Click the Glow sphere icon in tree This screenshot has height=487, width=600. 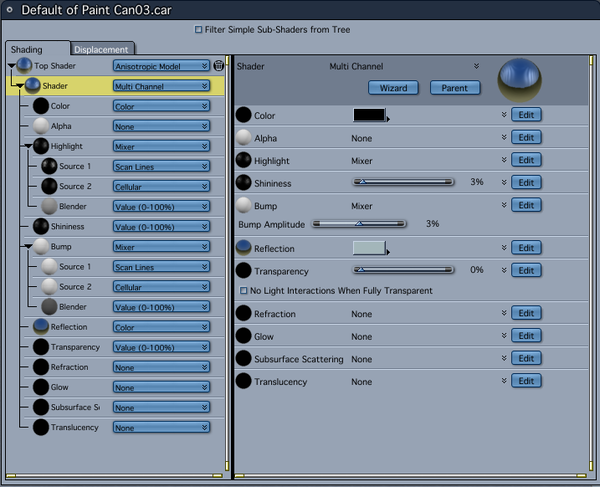41,387
